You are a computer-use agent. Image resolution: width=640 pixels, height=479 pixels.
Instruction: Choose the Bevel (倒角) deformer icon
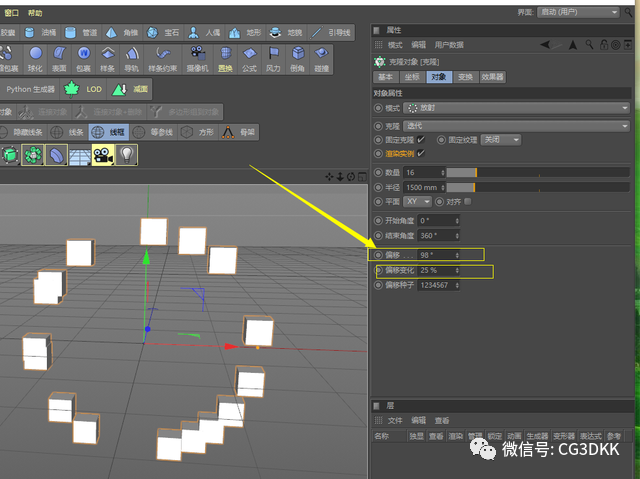point(298,59)
